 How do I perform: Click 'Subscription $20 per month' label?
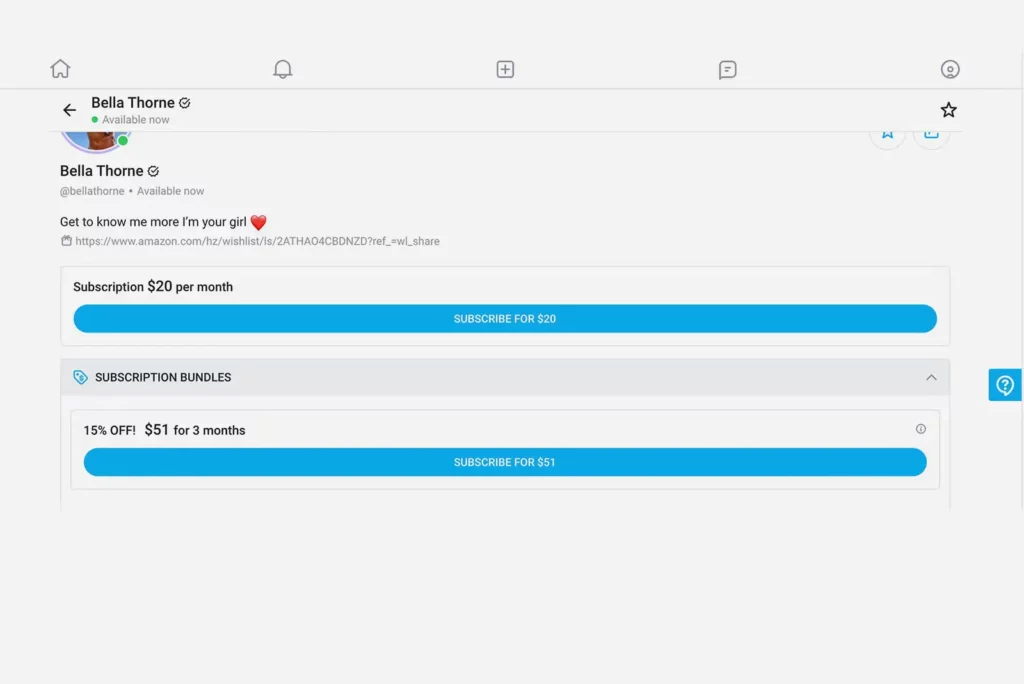pyautogui.click(x=153, y=286)
